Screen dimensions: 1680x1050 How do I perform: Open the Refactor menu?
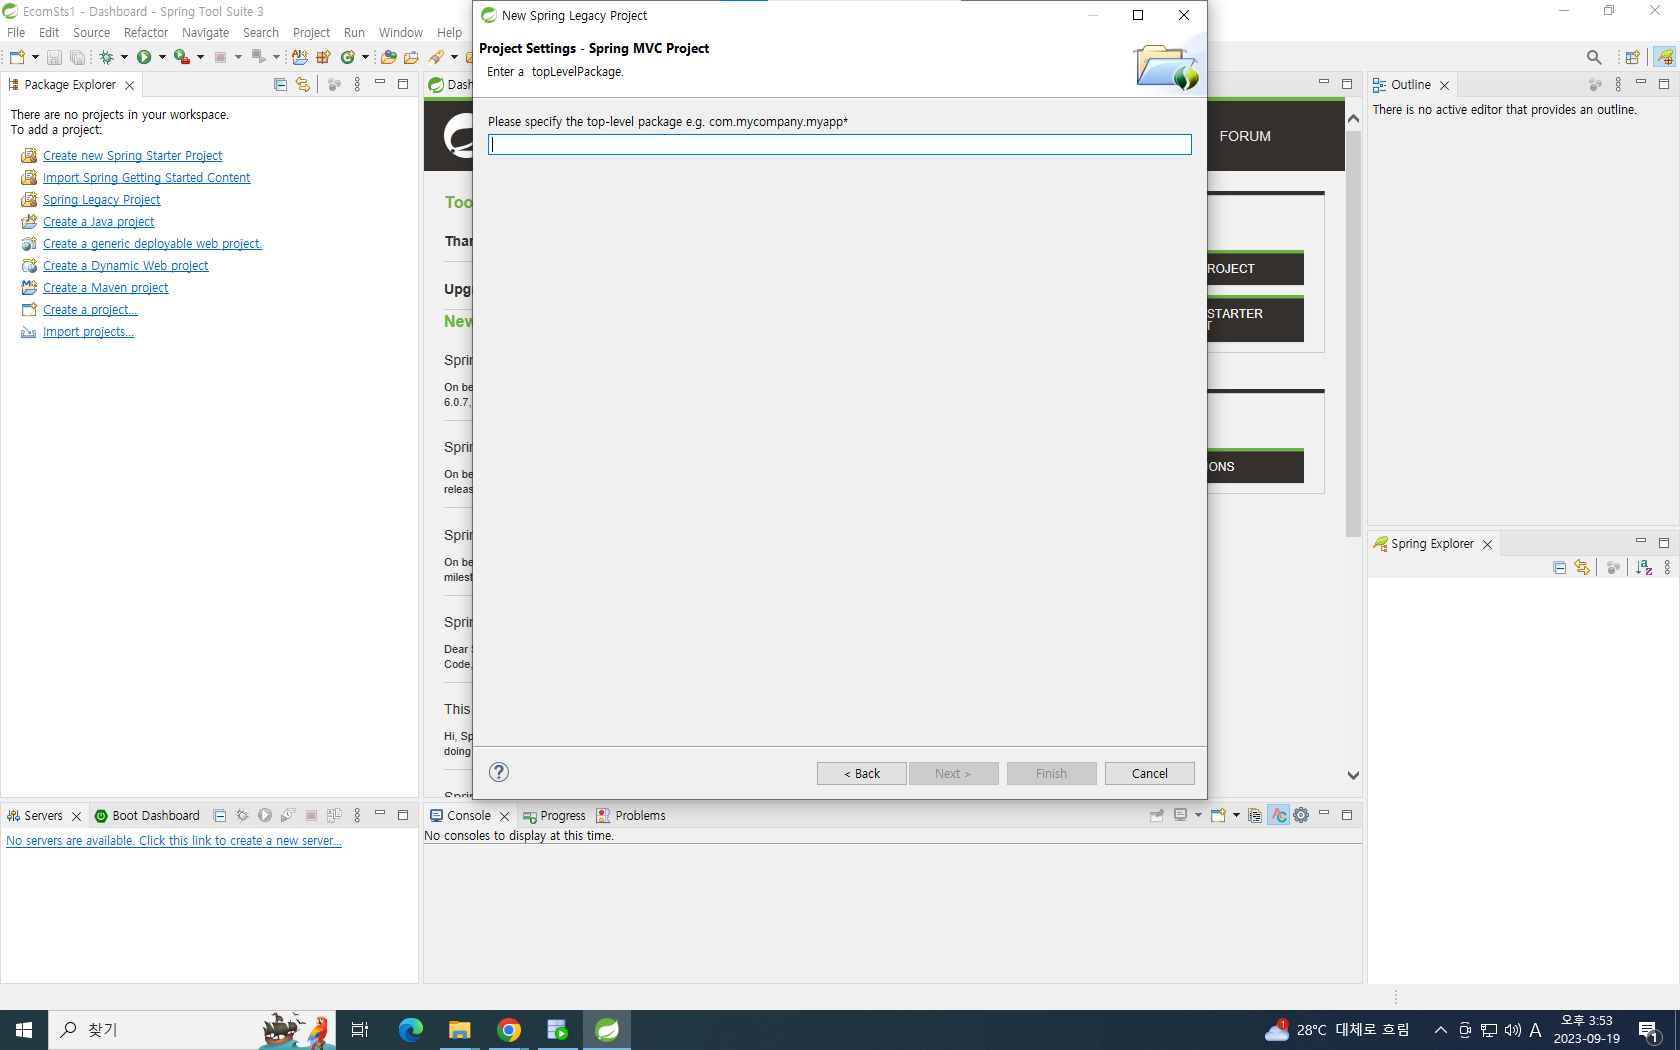coord(146,33)
